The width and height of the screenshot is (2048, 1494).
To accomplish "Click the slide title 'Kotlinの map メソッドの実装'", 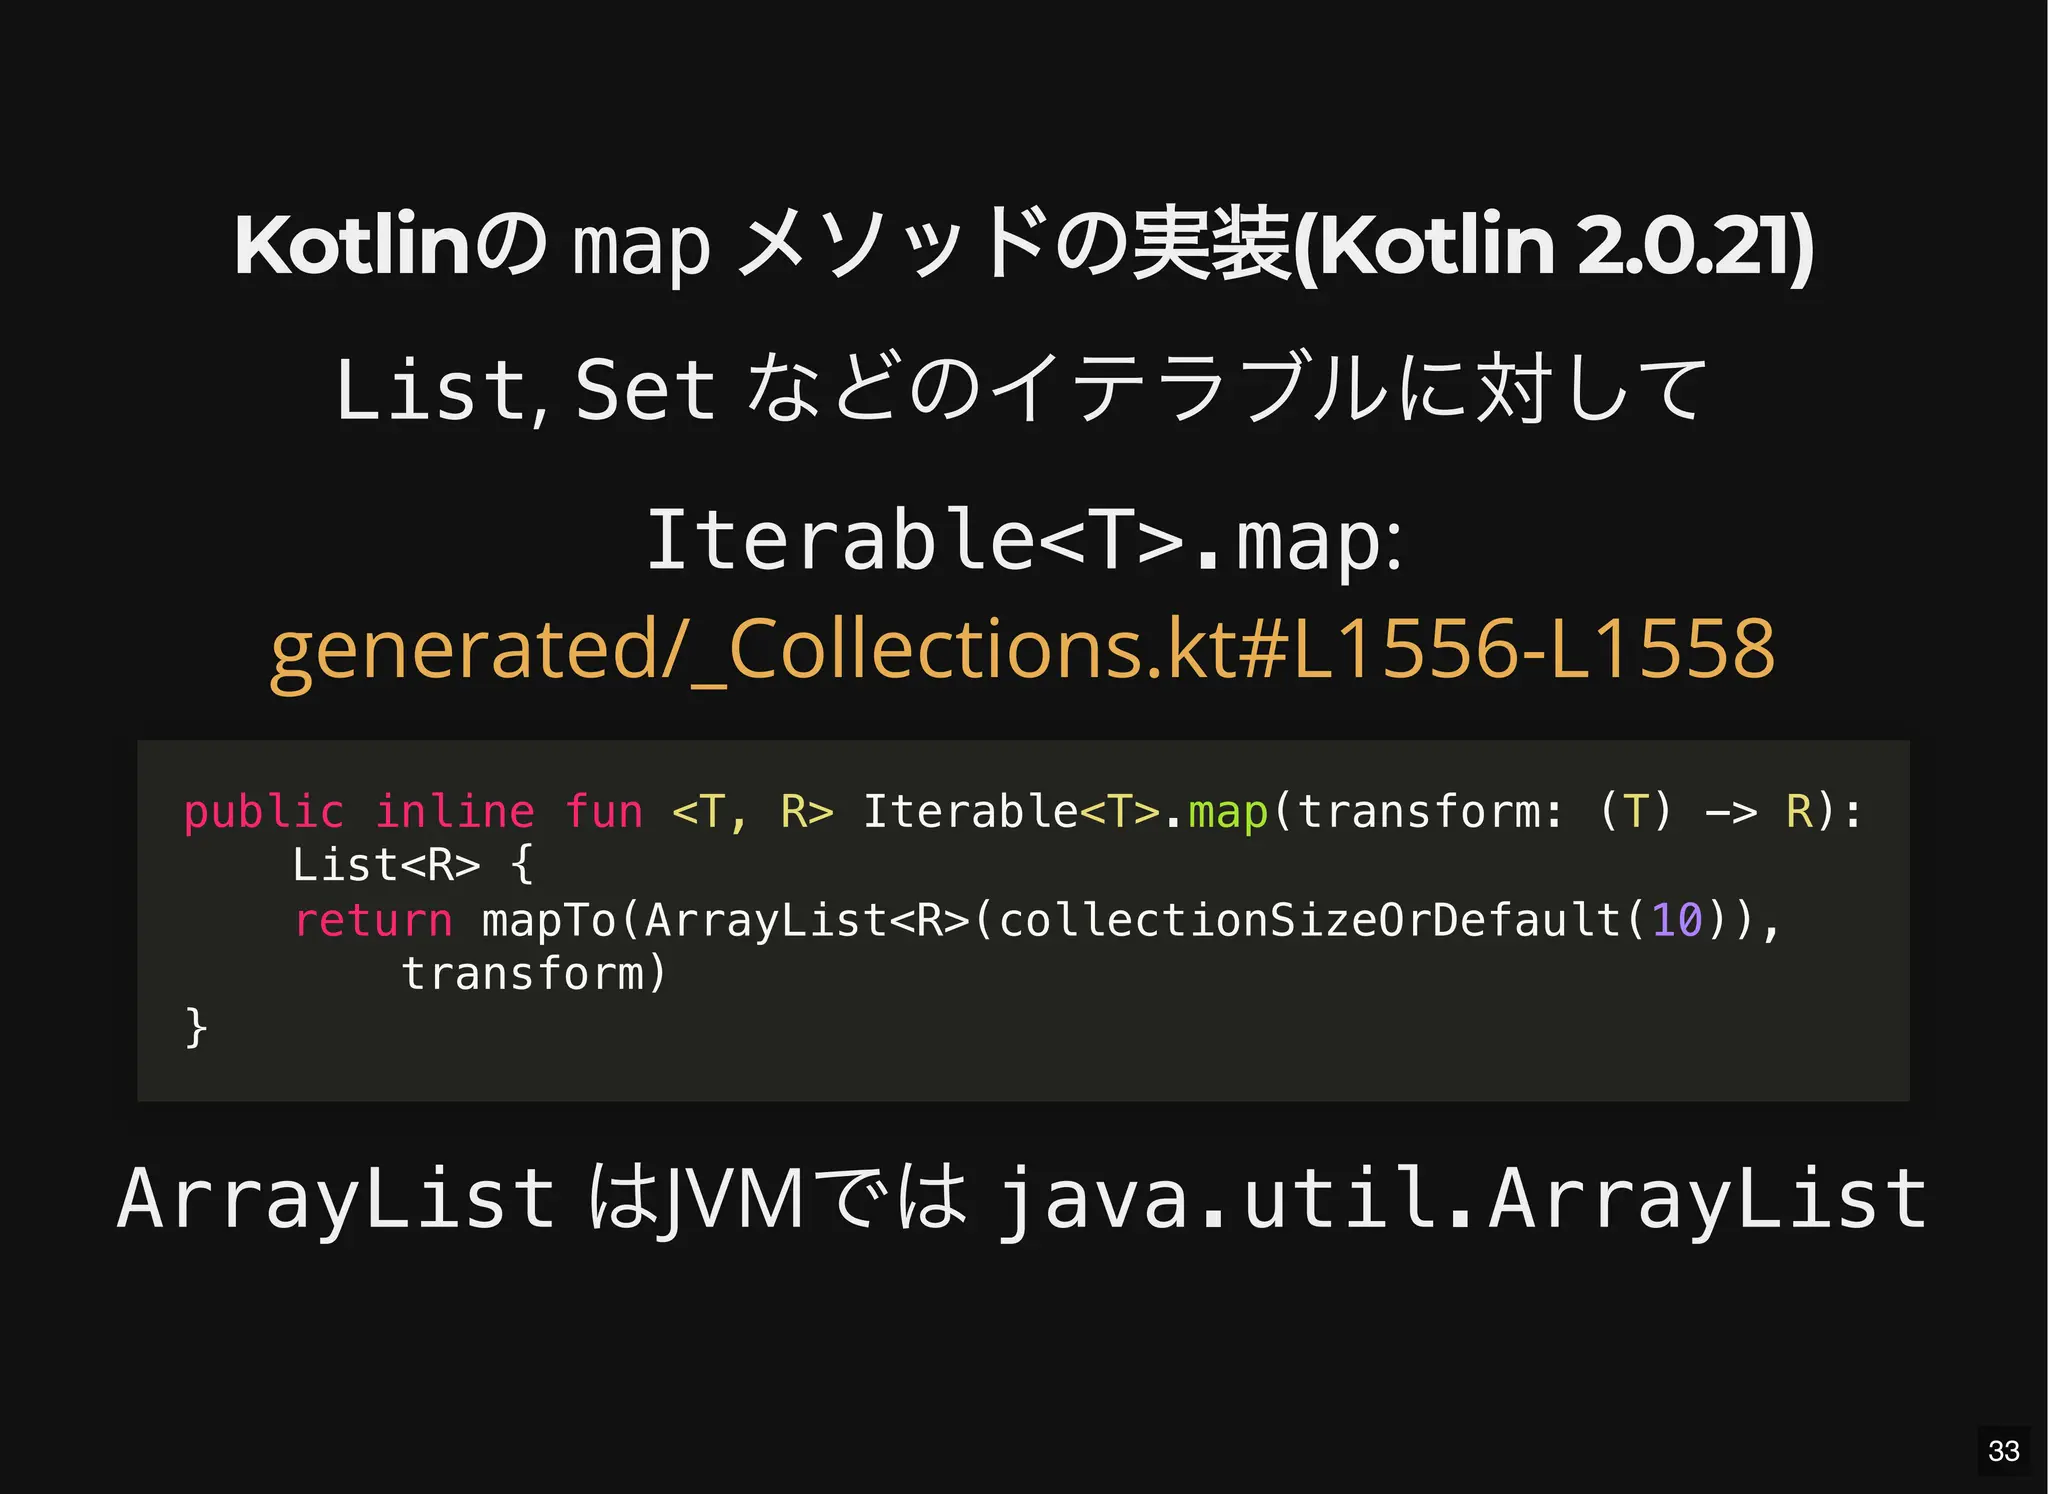I will tap(1023, 245).
